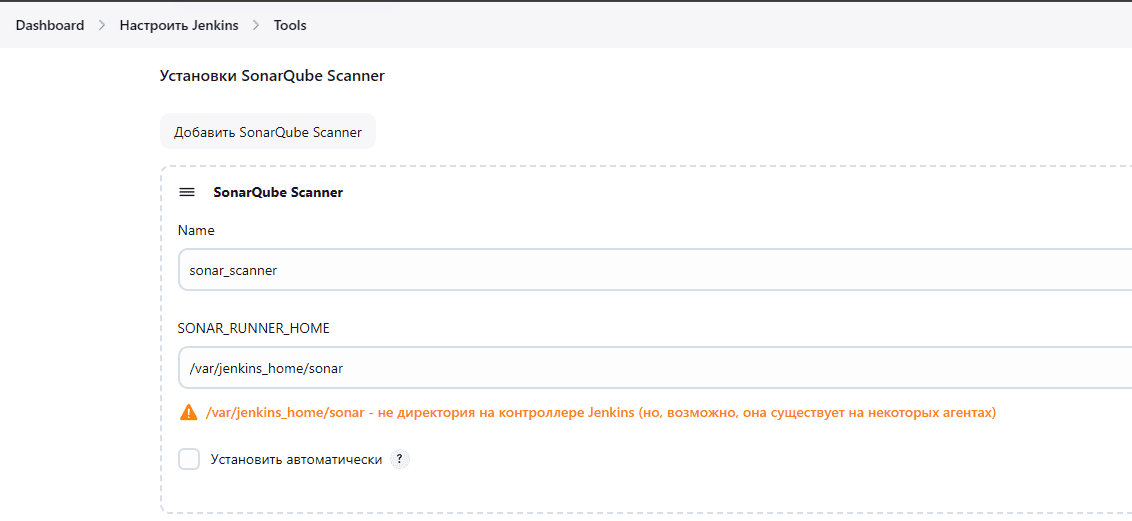
Task: Focus the Name field containing sonar_scanner
Action: tap(650, 270)
